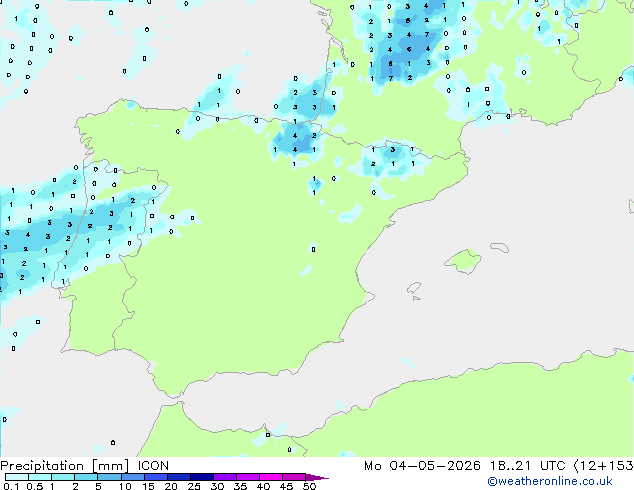Click the 40–45 mm bright pink swatch
This screenshot has height=490, width=634.
[271, 477]
